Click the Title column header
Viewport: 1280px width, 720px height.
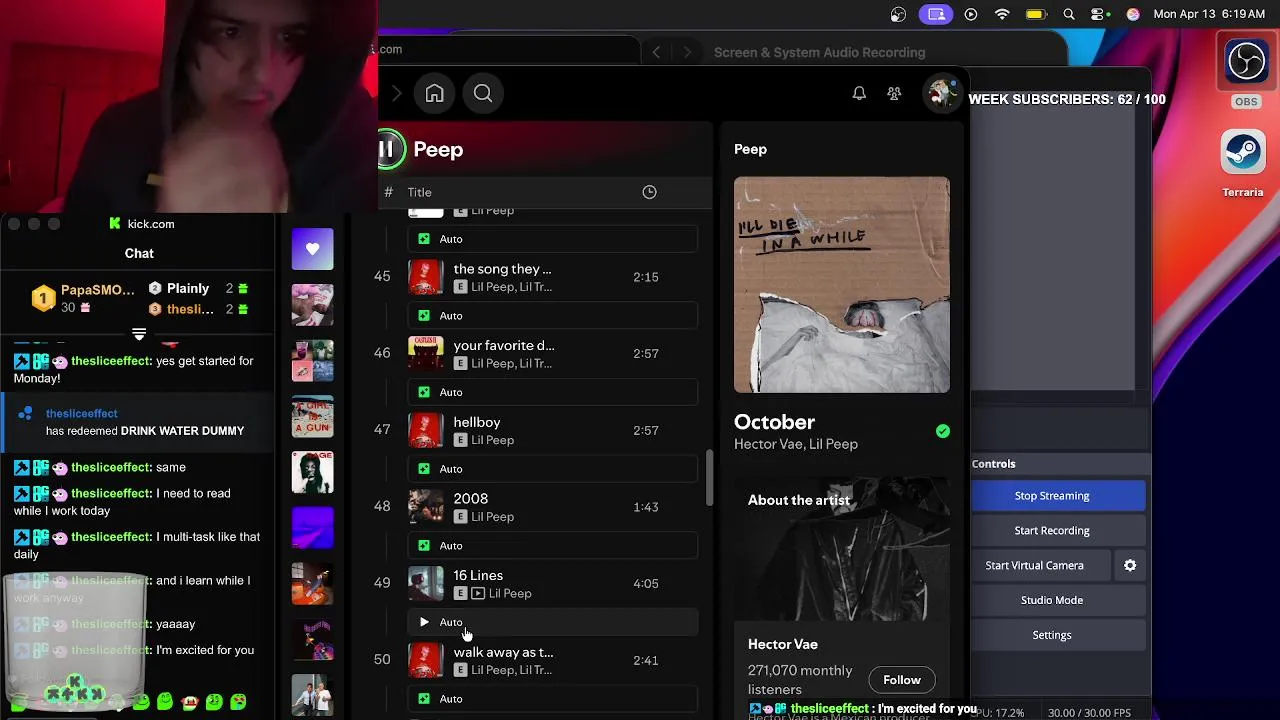tap(419, 192)
